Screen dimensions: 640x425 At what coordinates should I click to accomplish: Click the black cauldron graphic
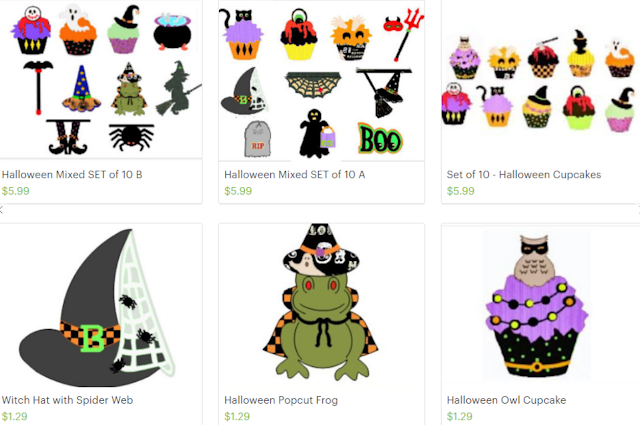172,32
